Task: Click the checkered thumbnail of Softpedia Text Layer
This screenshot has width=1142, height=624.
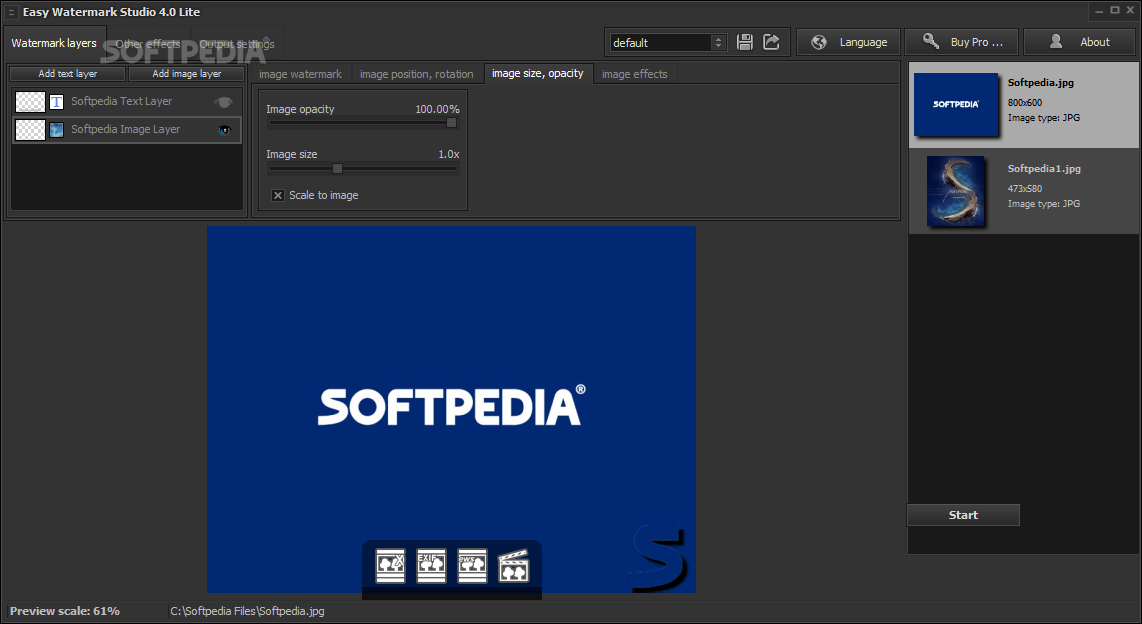Action: click(30, 102)
